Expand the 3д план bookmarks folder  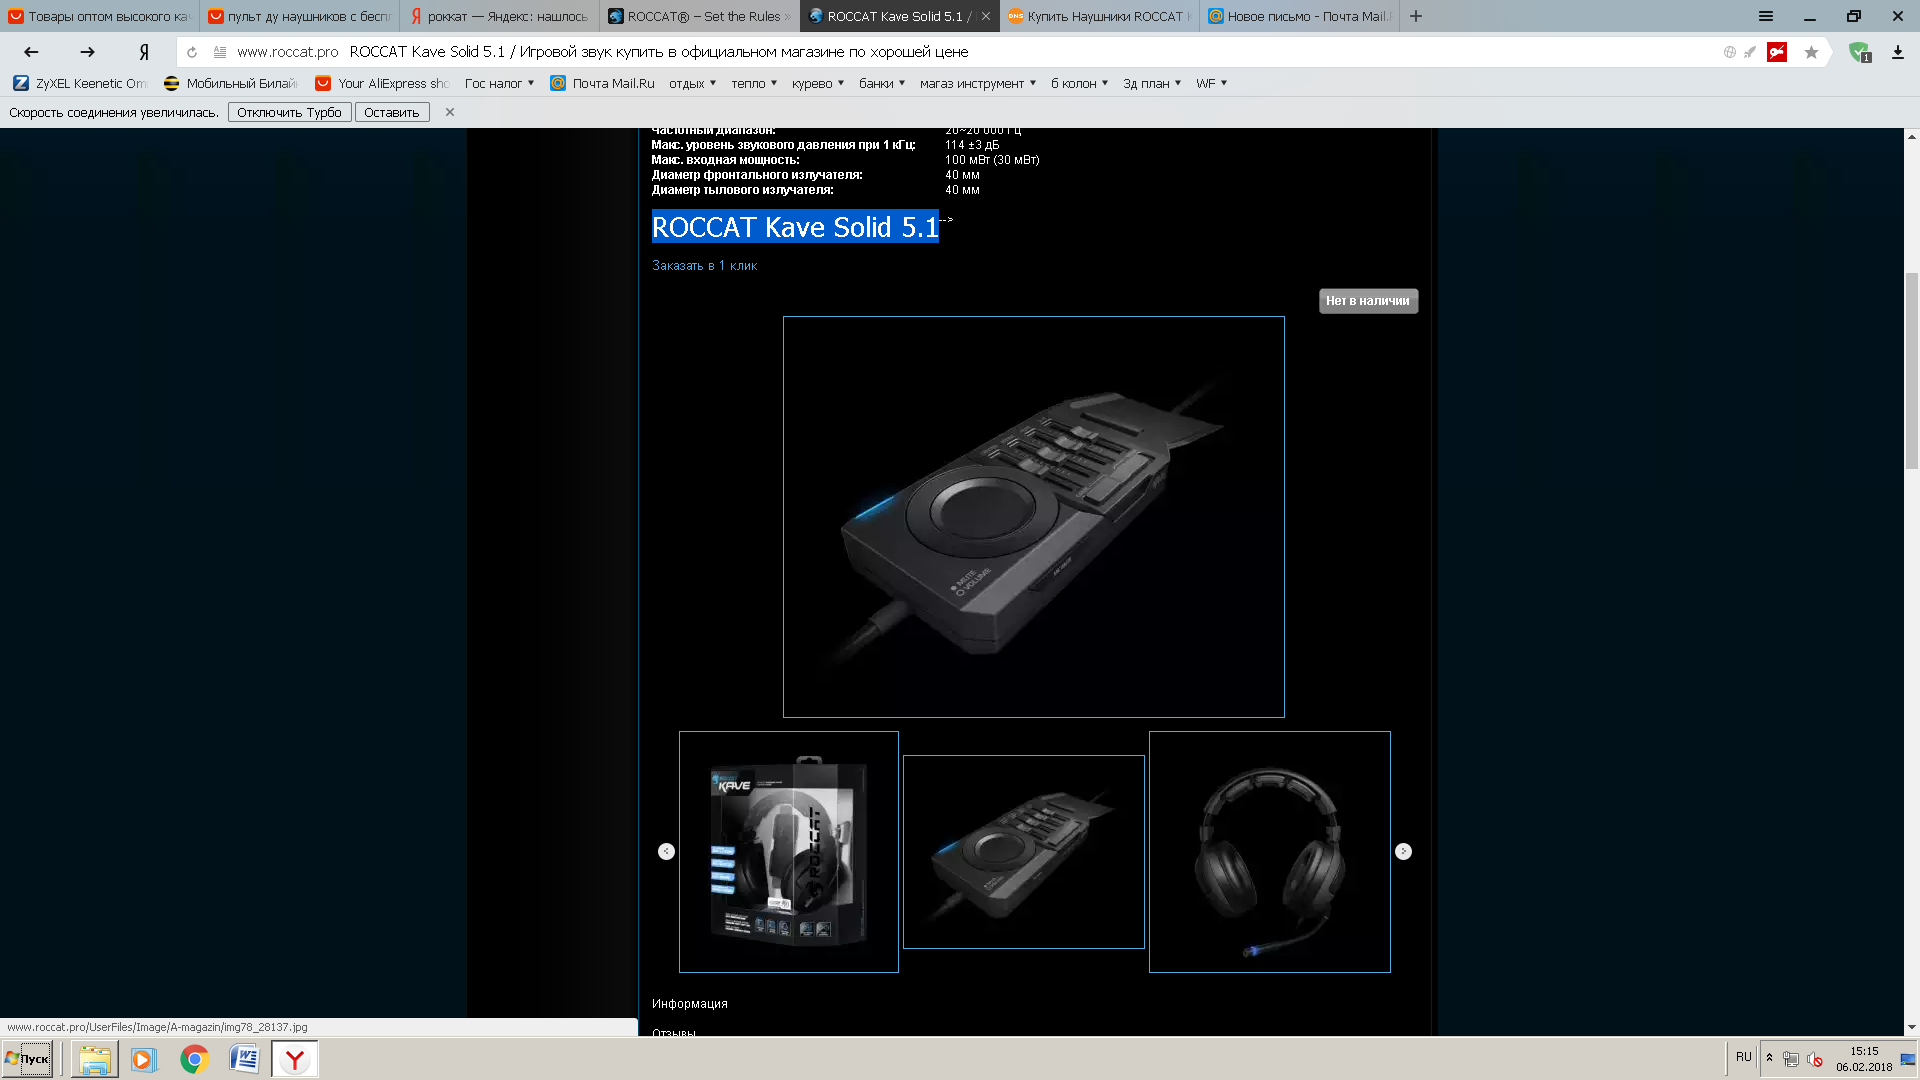click(x=1152, y=83)
